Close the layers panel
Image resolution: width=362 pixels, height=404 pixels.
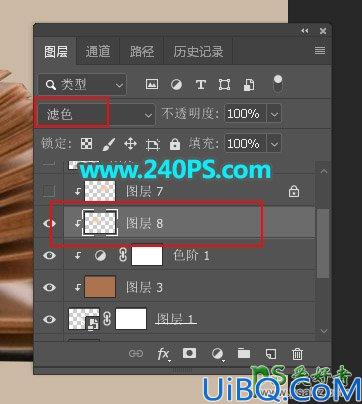click(323, 31)
